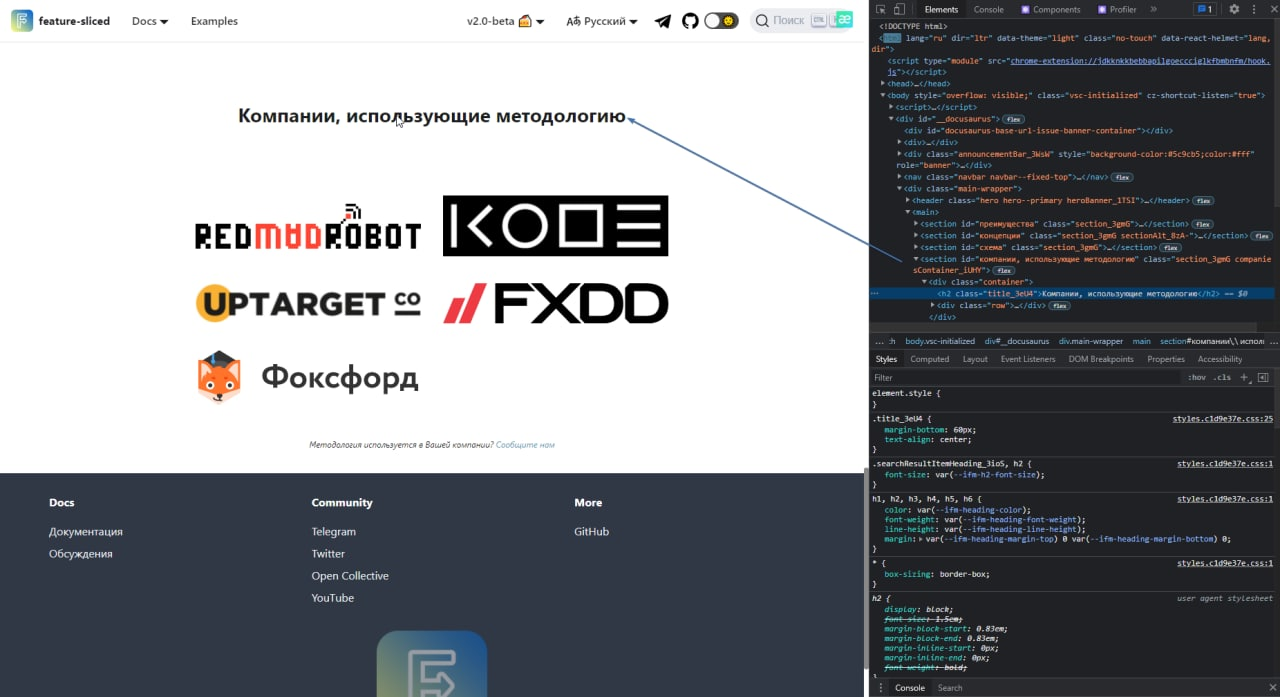The height and width of the screenshot is (697, 1280).
Task: Expand the nav navbar--fixed-top node
Action: [x=900, y=177]
